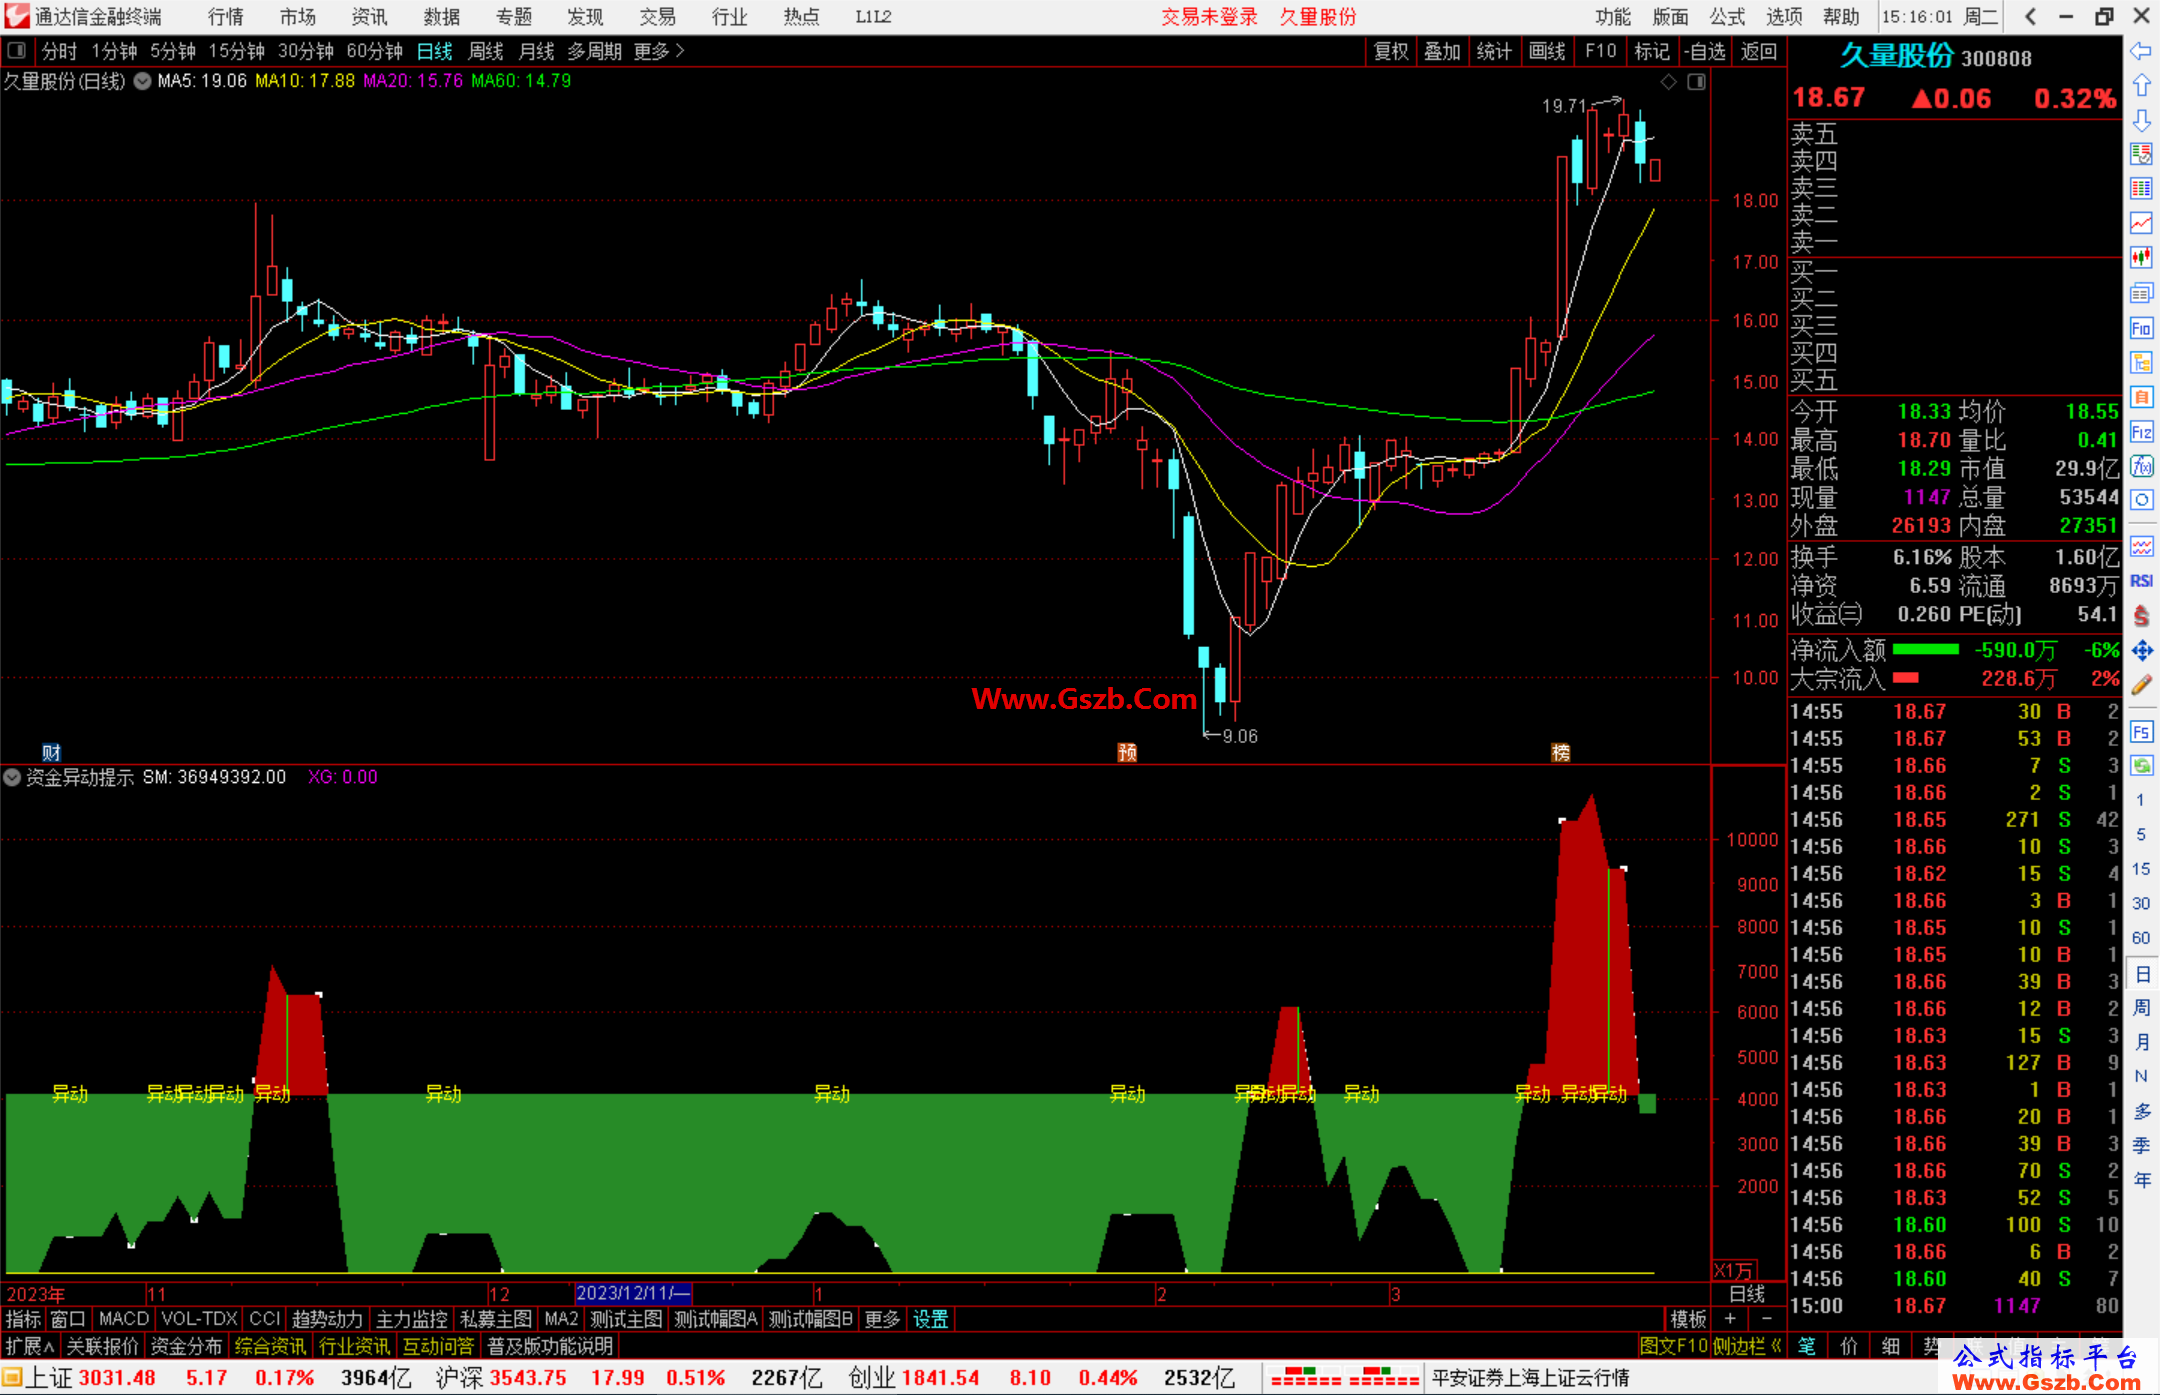
Task: Click the panel toggle icon at chart top right
Action: [1696, 82]
